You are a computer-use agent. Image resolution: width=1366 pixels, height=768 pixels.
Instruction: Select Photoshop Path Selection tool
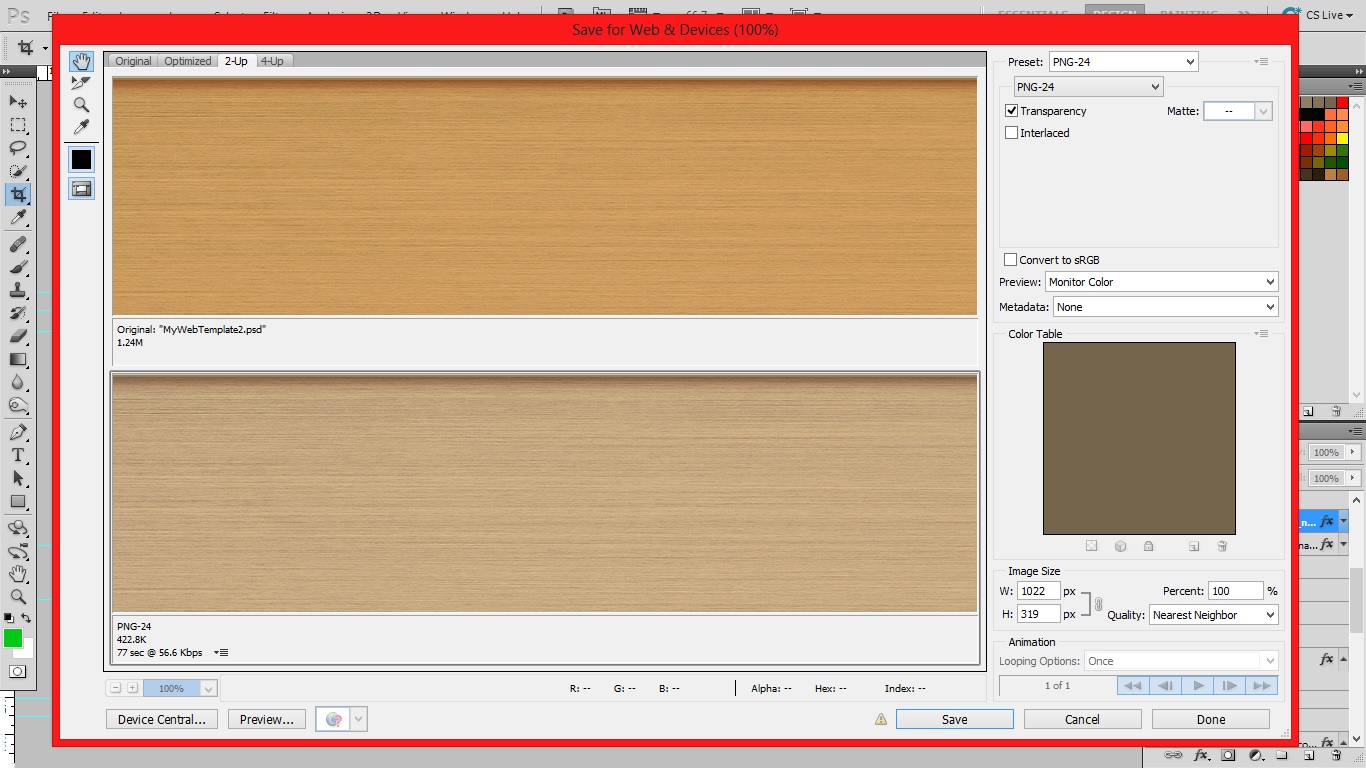click(x=18, y=478)
